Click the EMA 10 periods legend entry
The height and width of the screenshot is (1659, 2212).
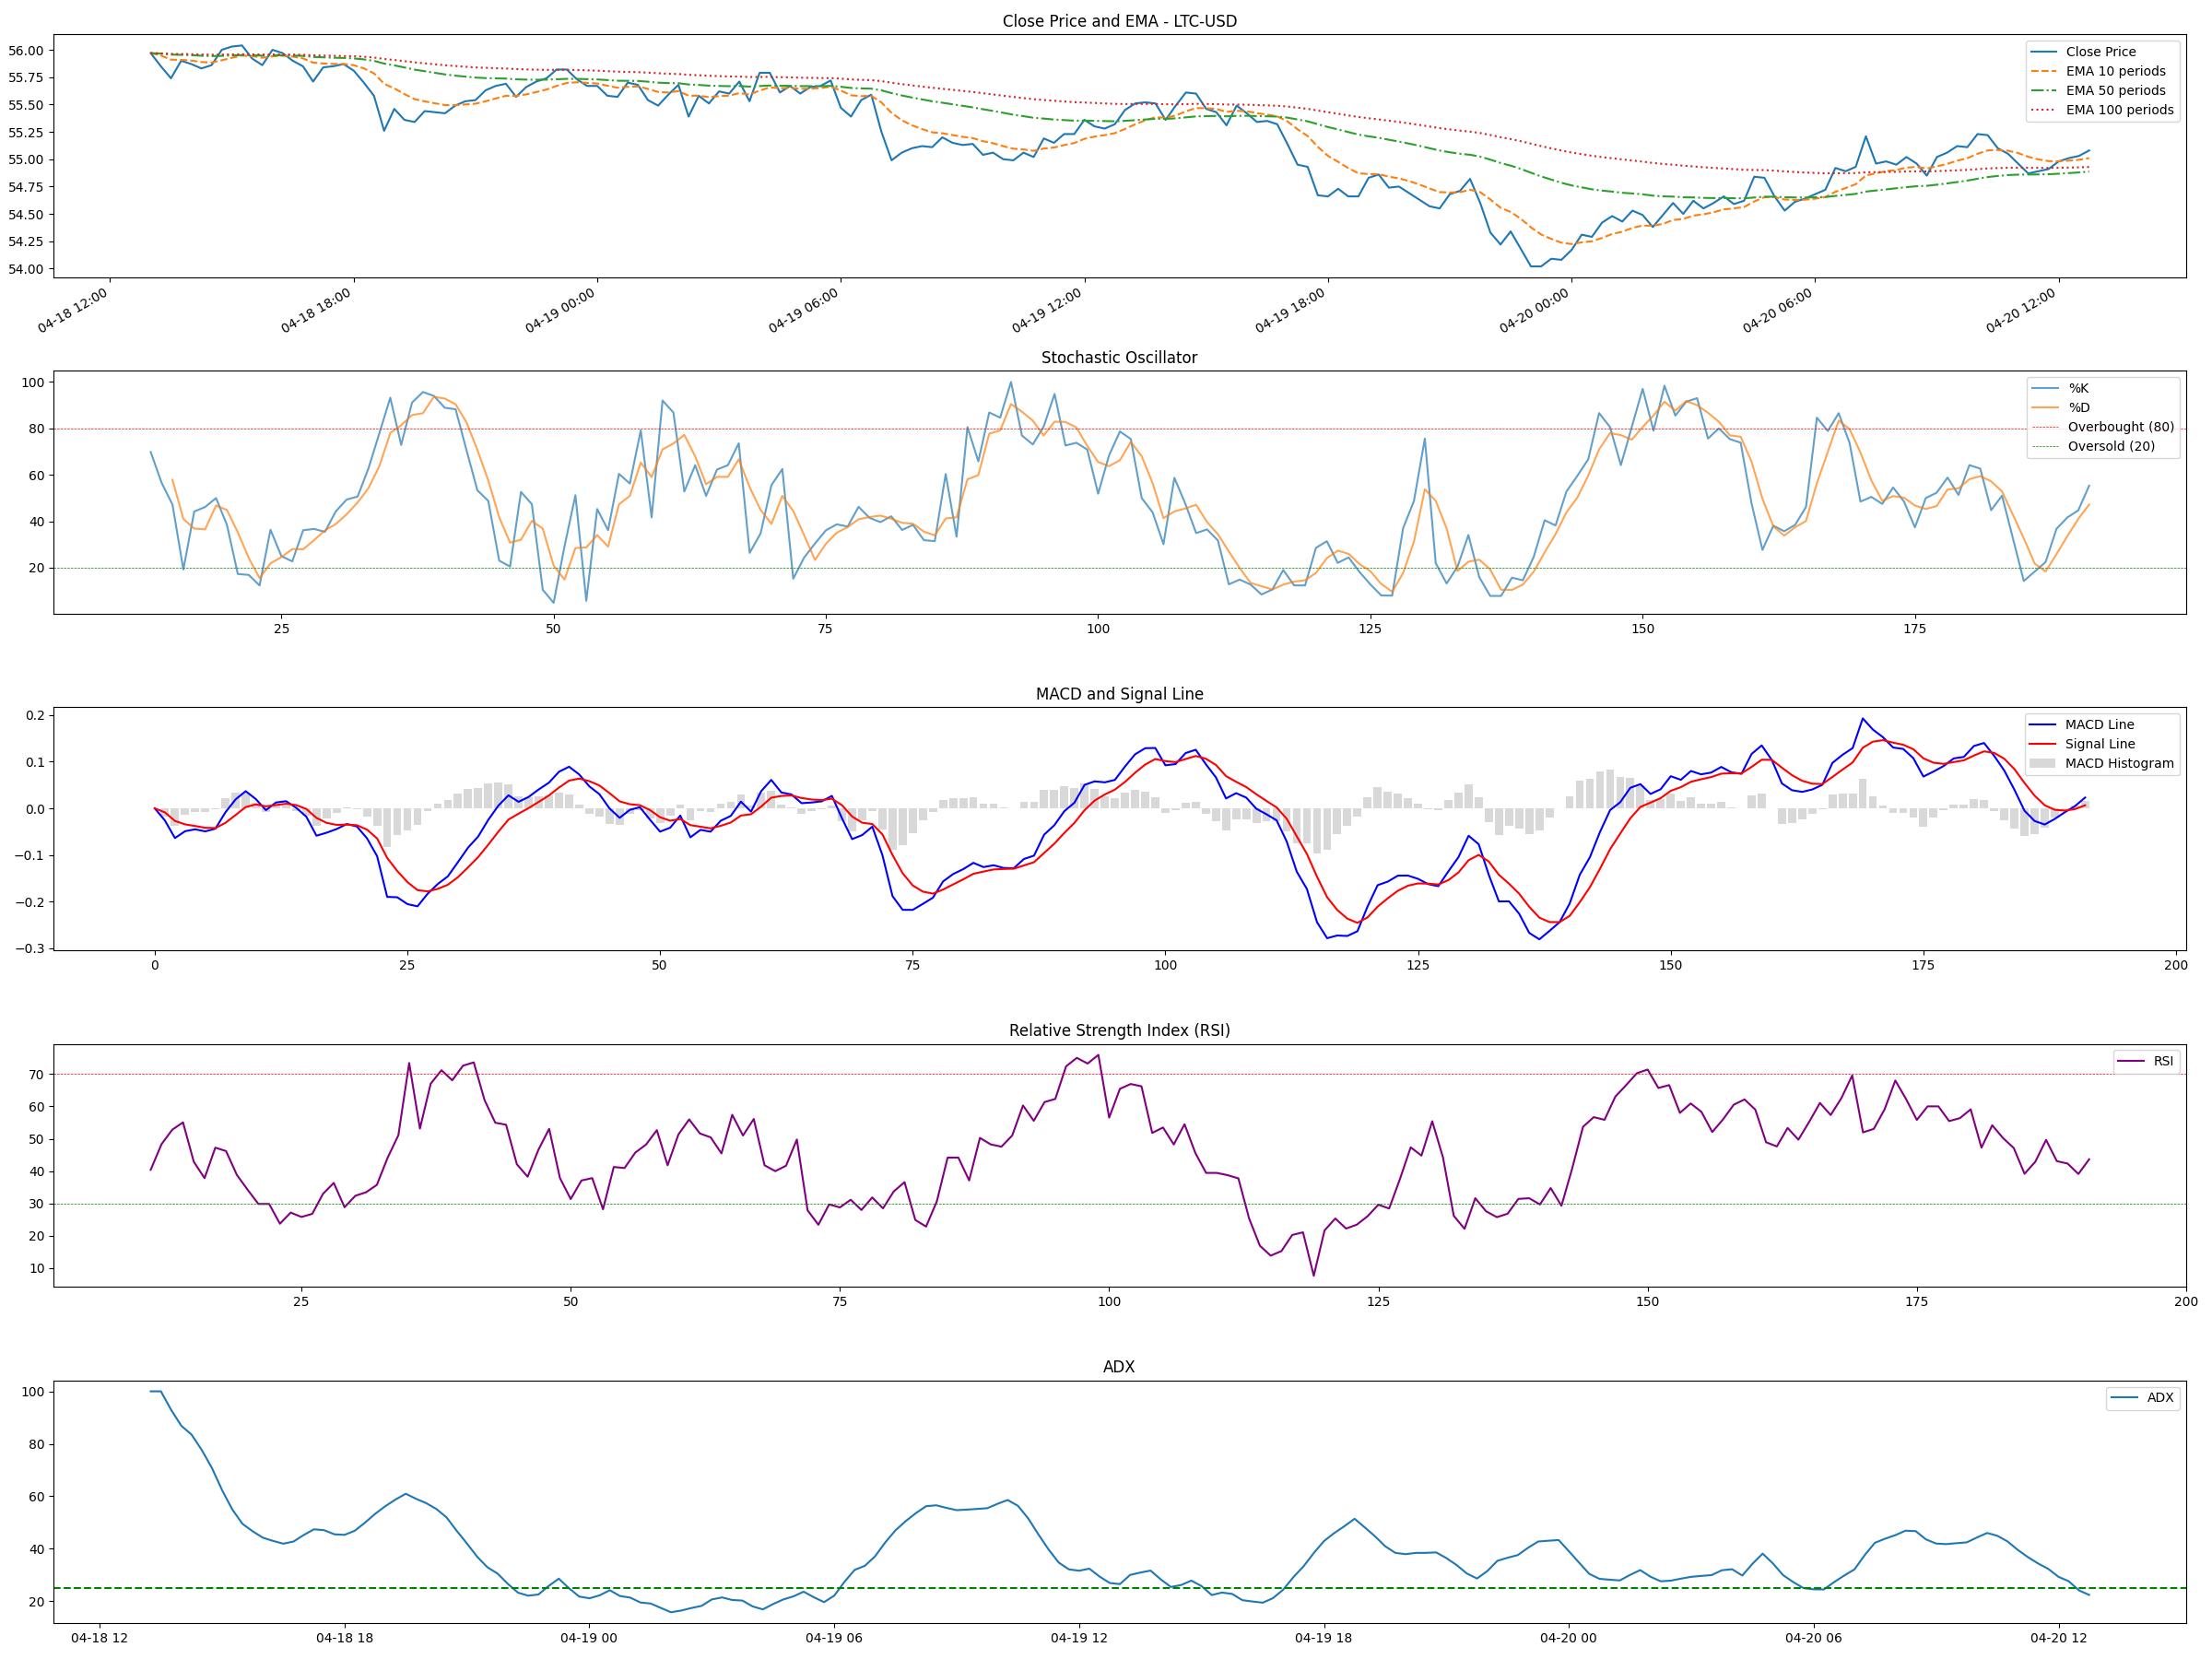(2115, 71)
